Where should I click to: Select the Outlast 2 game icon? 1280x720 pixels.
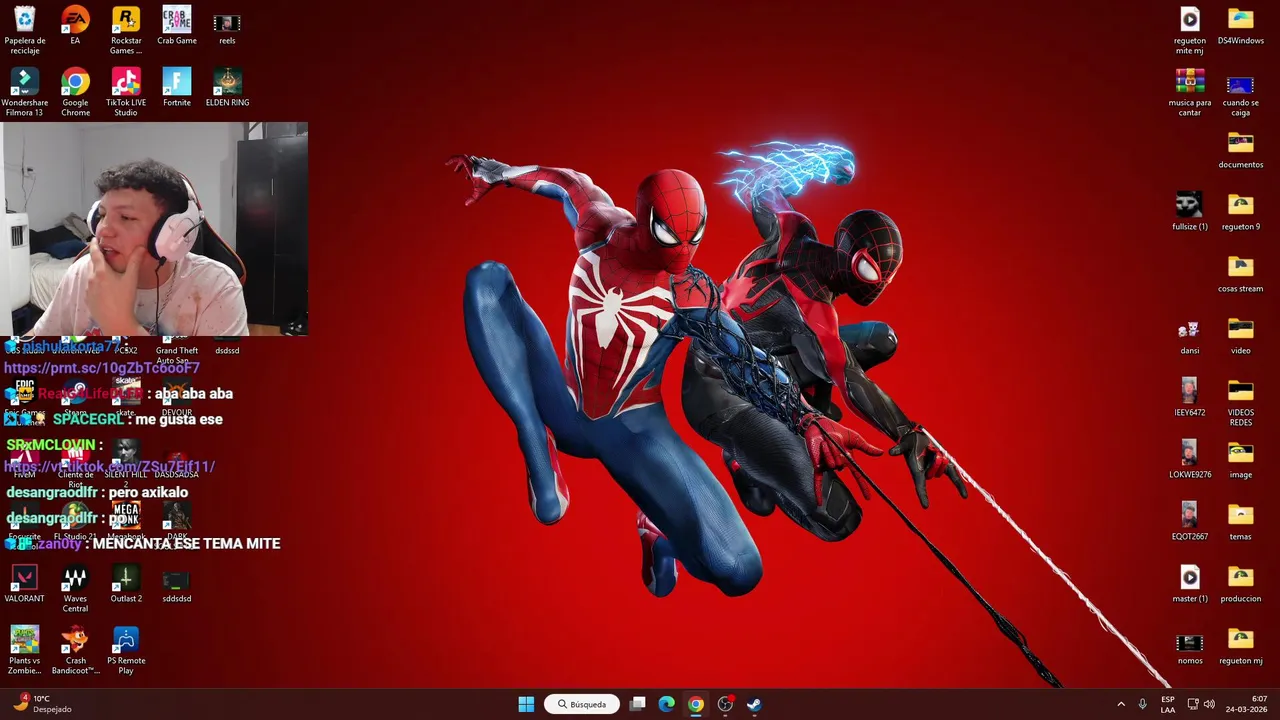(126, 584)
